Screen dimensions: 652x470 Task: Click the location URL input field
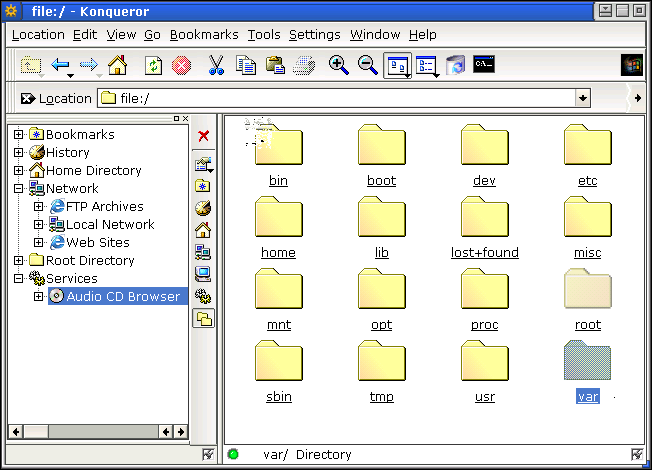tap(337, 98)
